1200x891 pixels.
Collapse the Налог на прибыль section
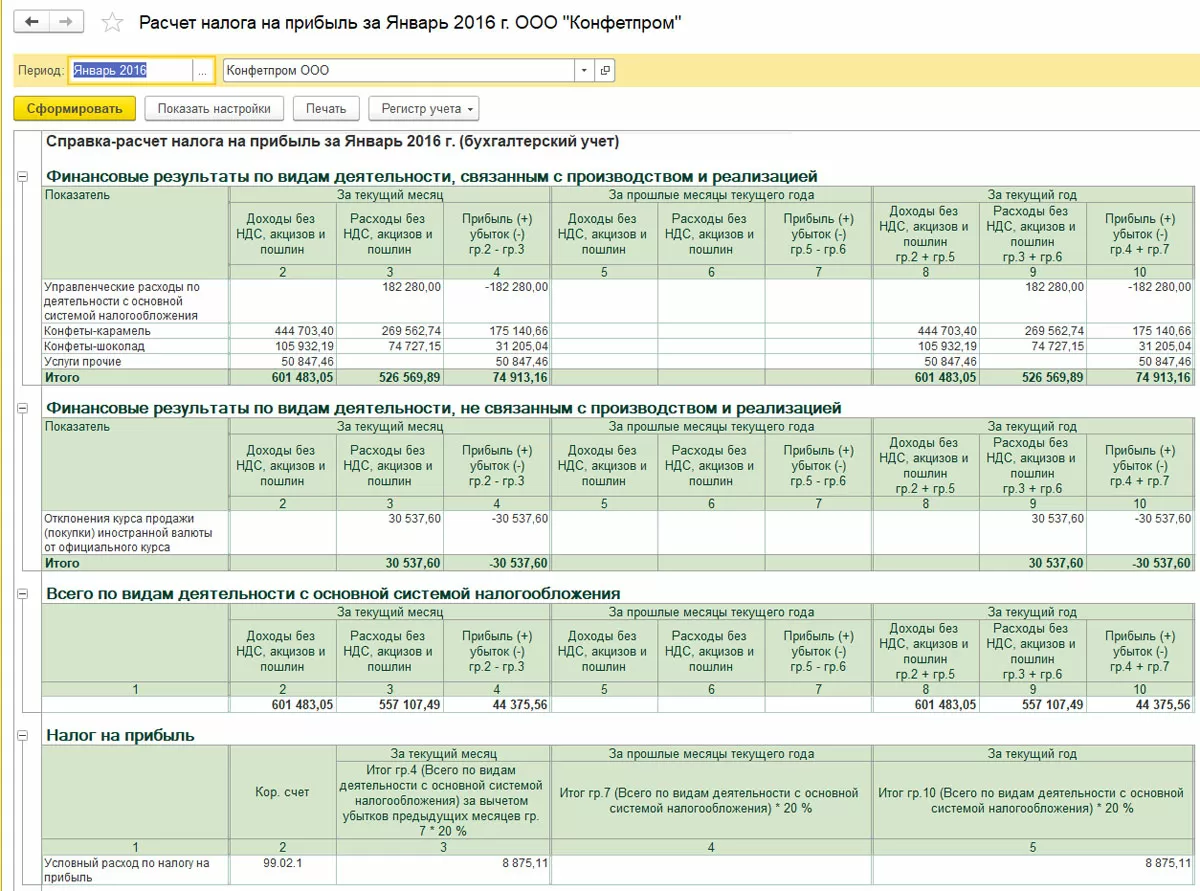tap(22, 736)
